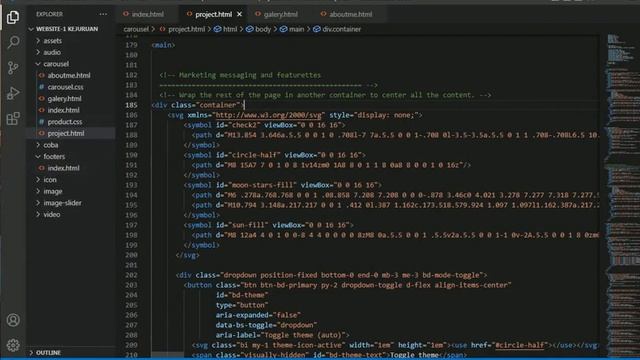Click body element icon in breadcrumb
This screenshot has height=360, width=640.
(249, 29)
